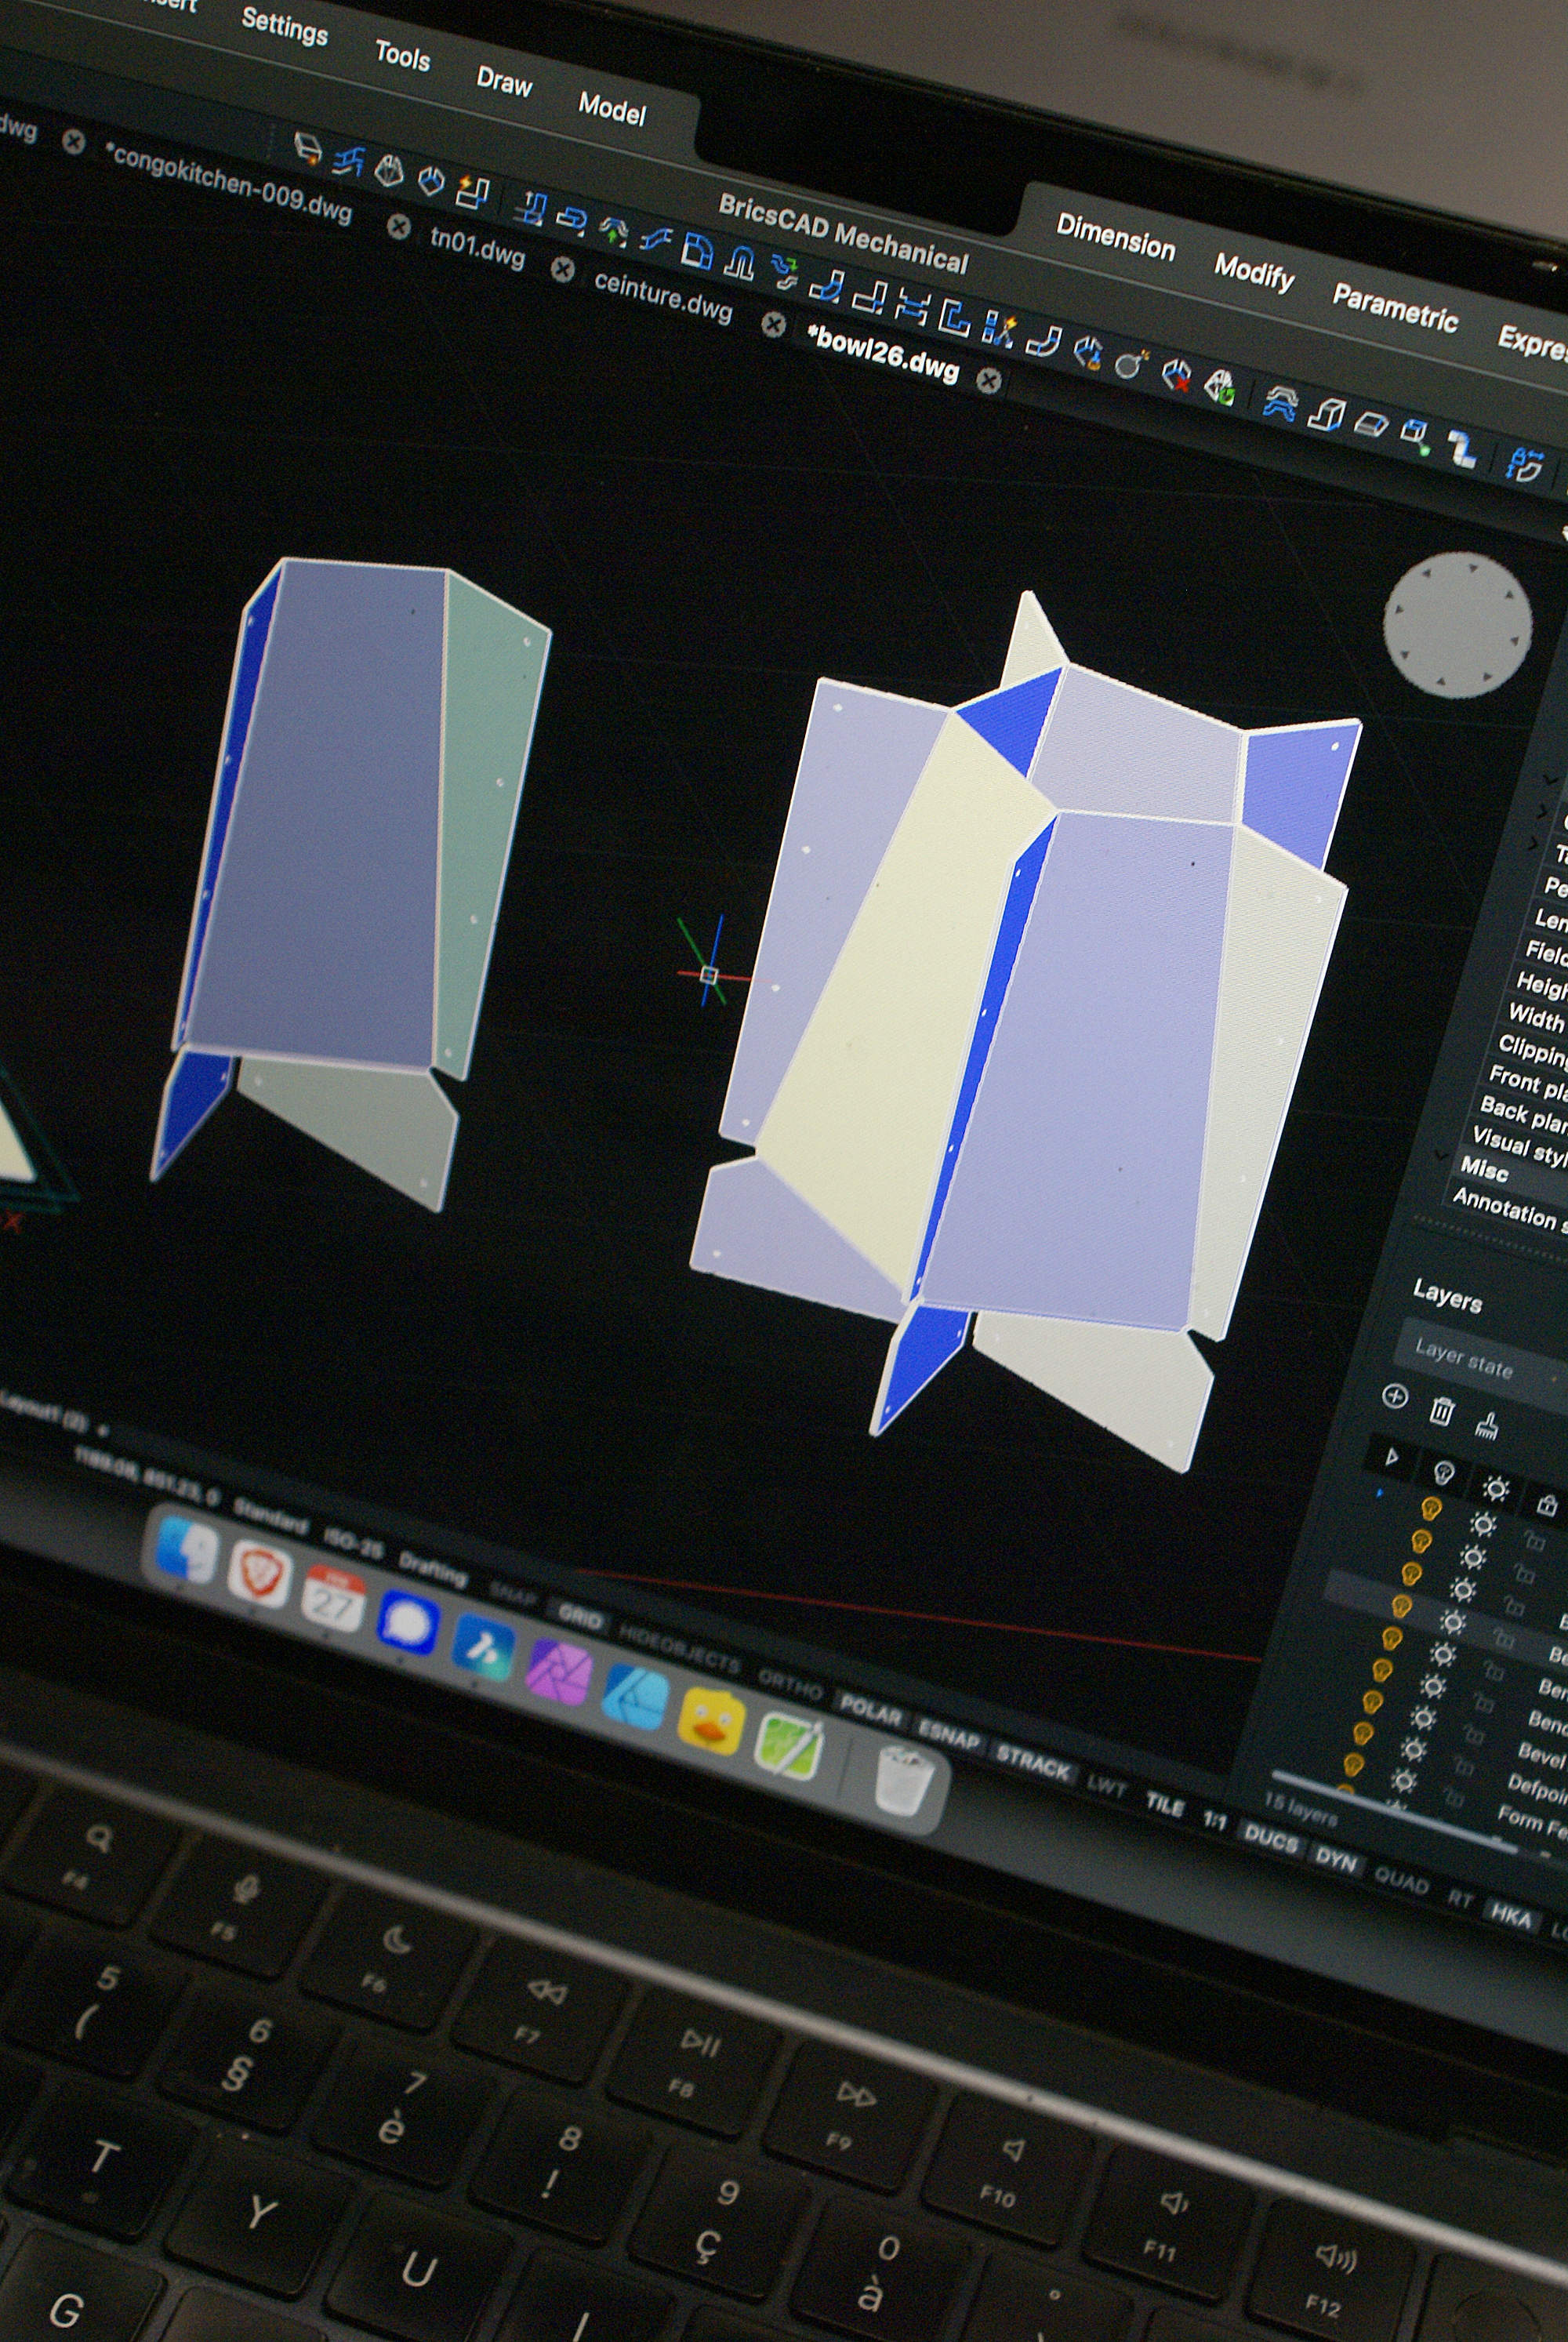
Task: Collapse the Misc section in properties panel
Action: [1440, 1155]
